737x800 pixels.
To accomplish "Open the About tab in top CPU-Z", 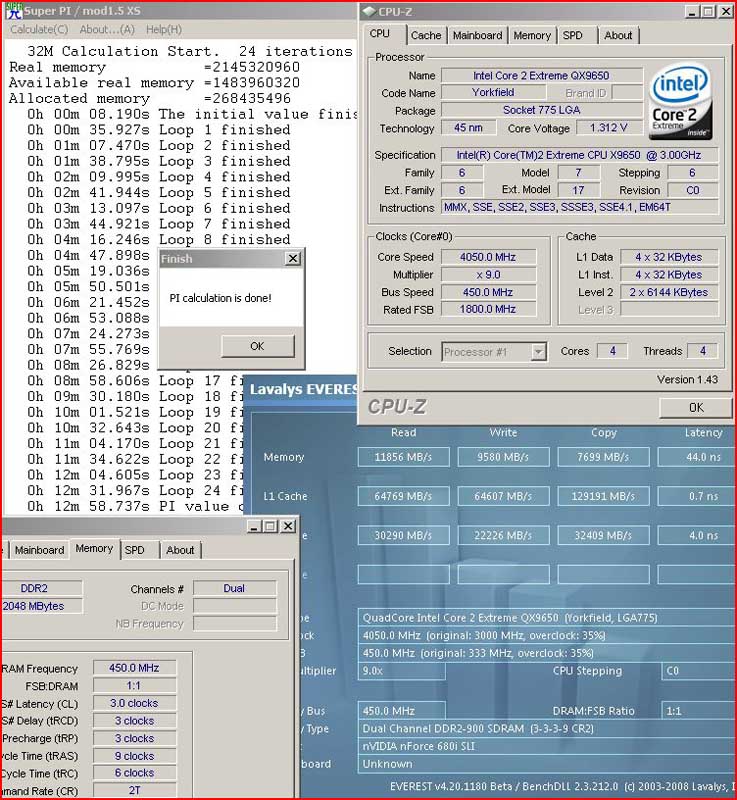I will [x=618, y=35].
